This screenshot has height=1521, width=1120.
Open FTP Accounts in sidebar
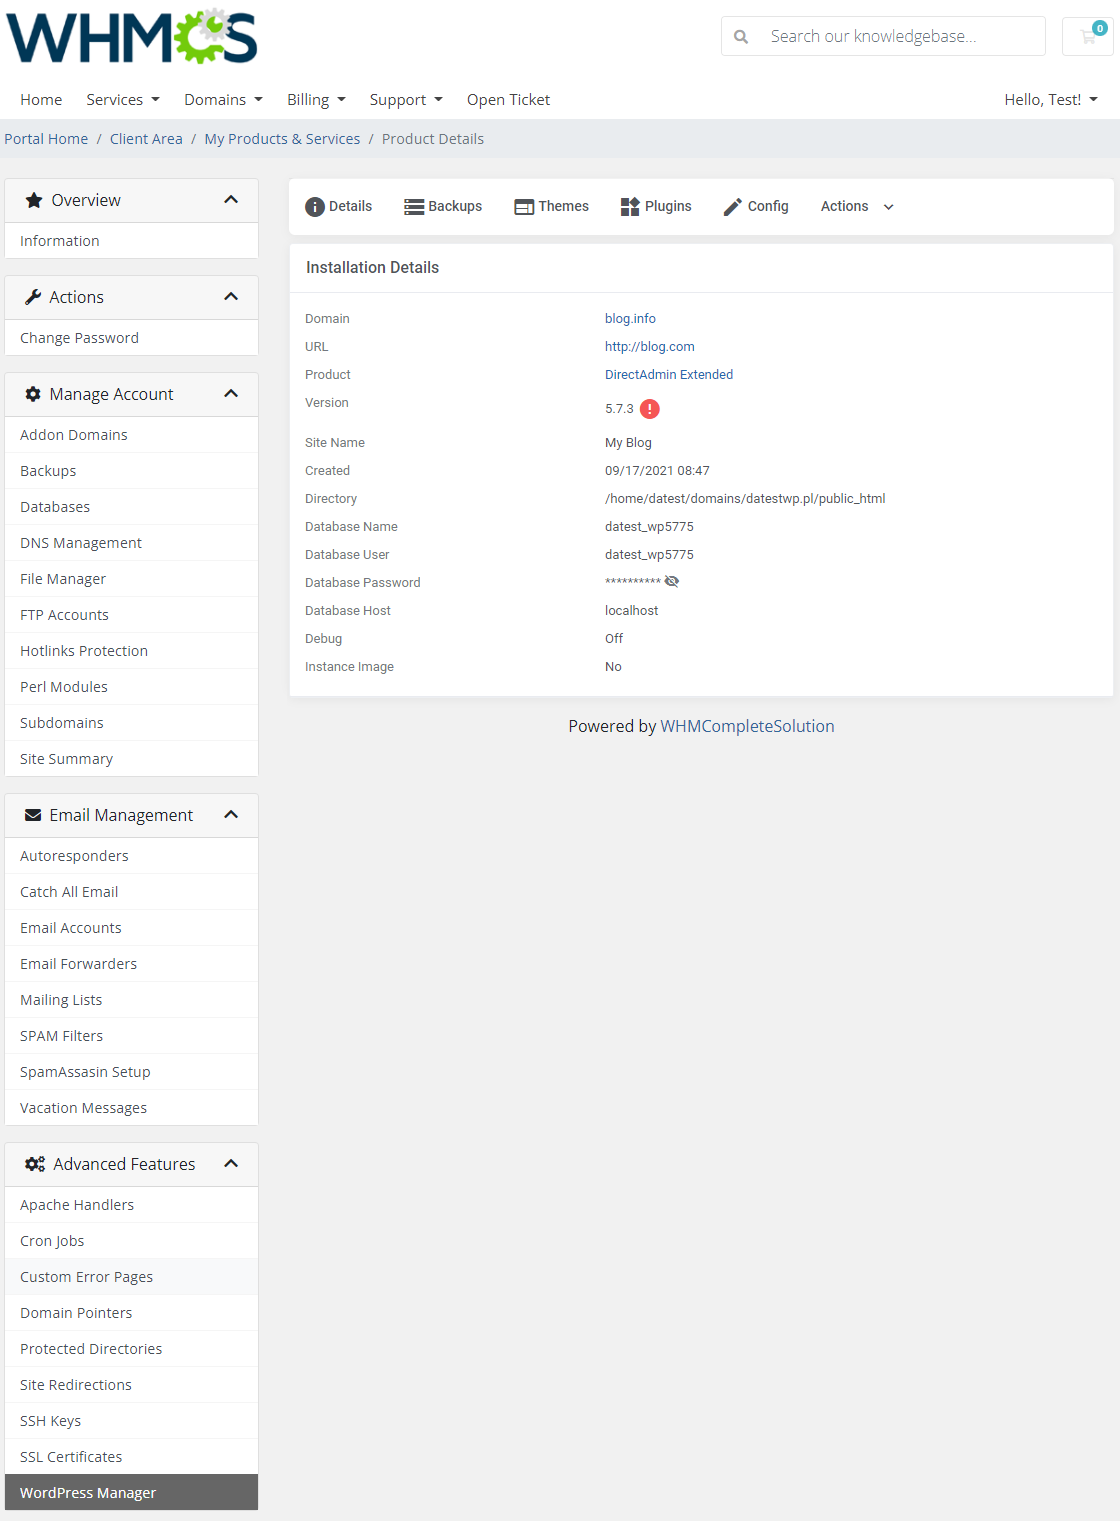tap(132, 615)
